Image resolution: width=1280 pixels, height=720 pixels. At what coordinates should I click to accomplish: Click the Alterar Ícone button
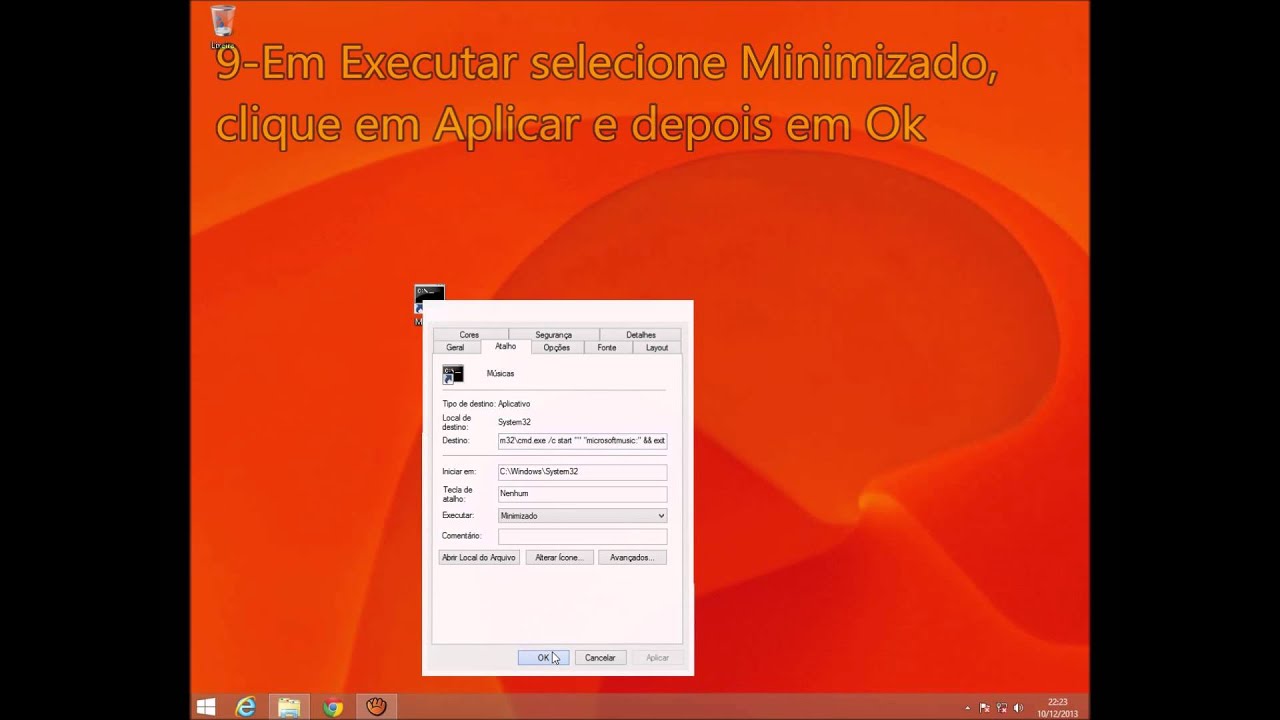558,557
